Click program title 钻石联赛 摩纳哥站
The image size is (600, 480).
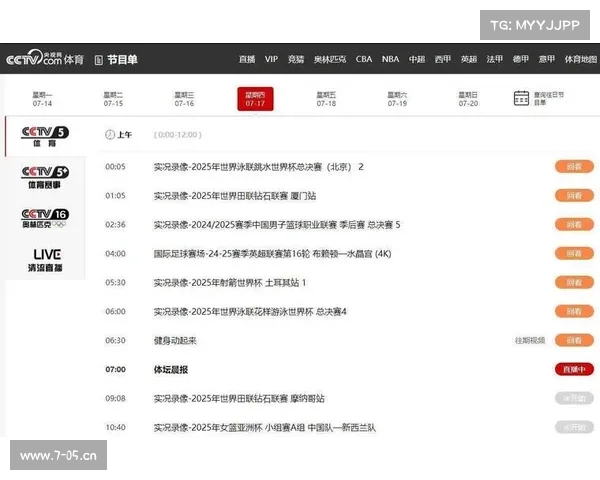239,399
